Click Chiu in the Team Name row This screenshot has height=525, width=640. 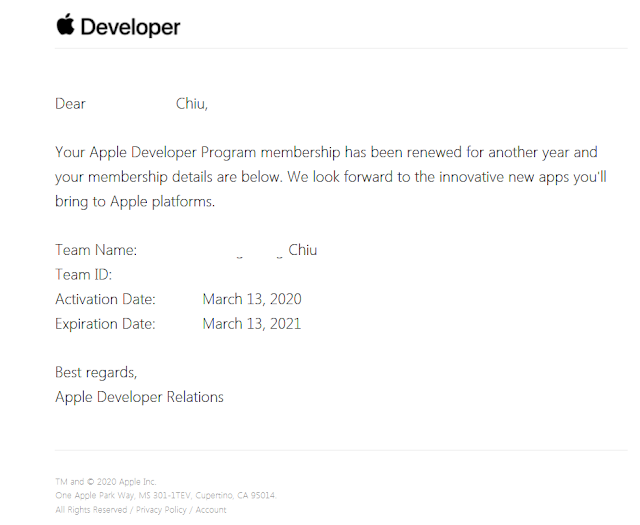302,250
